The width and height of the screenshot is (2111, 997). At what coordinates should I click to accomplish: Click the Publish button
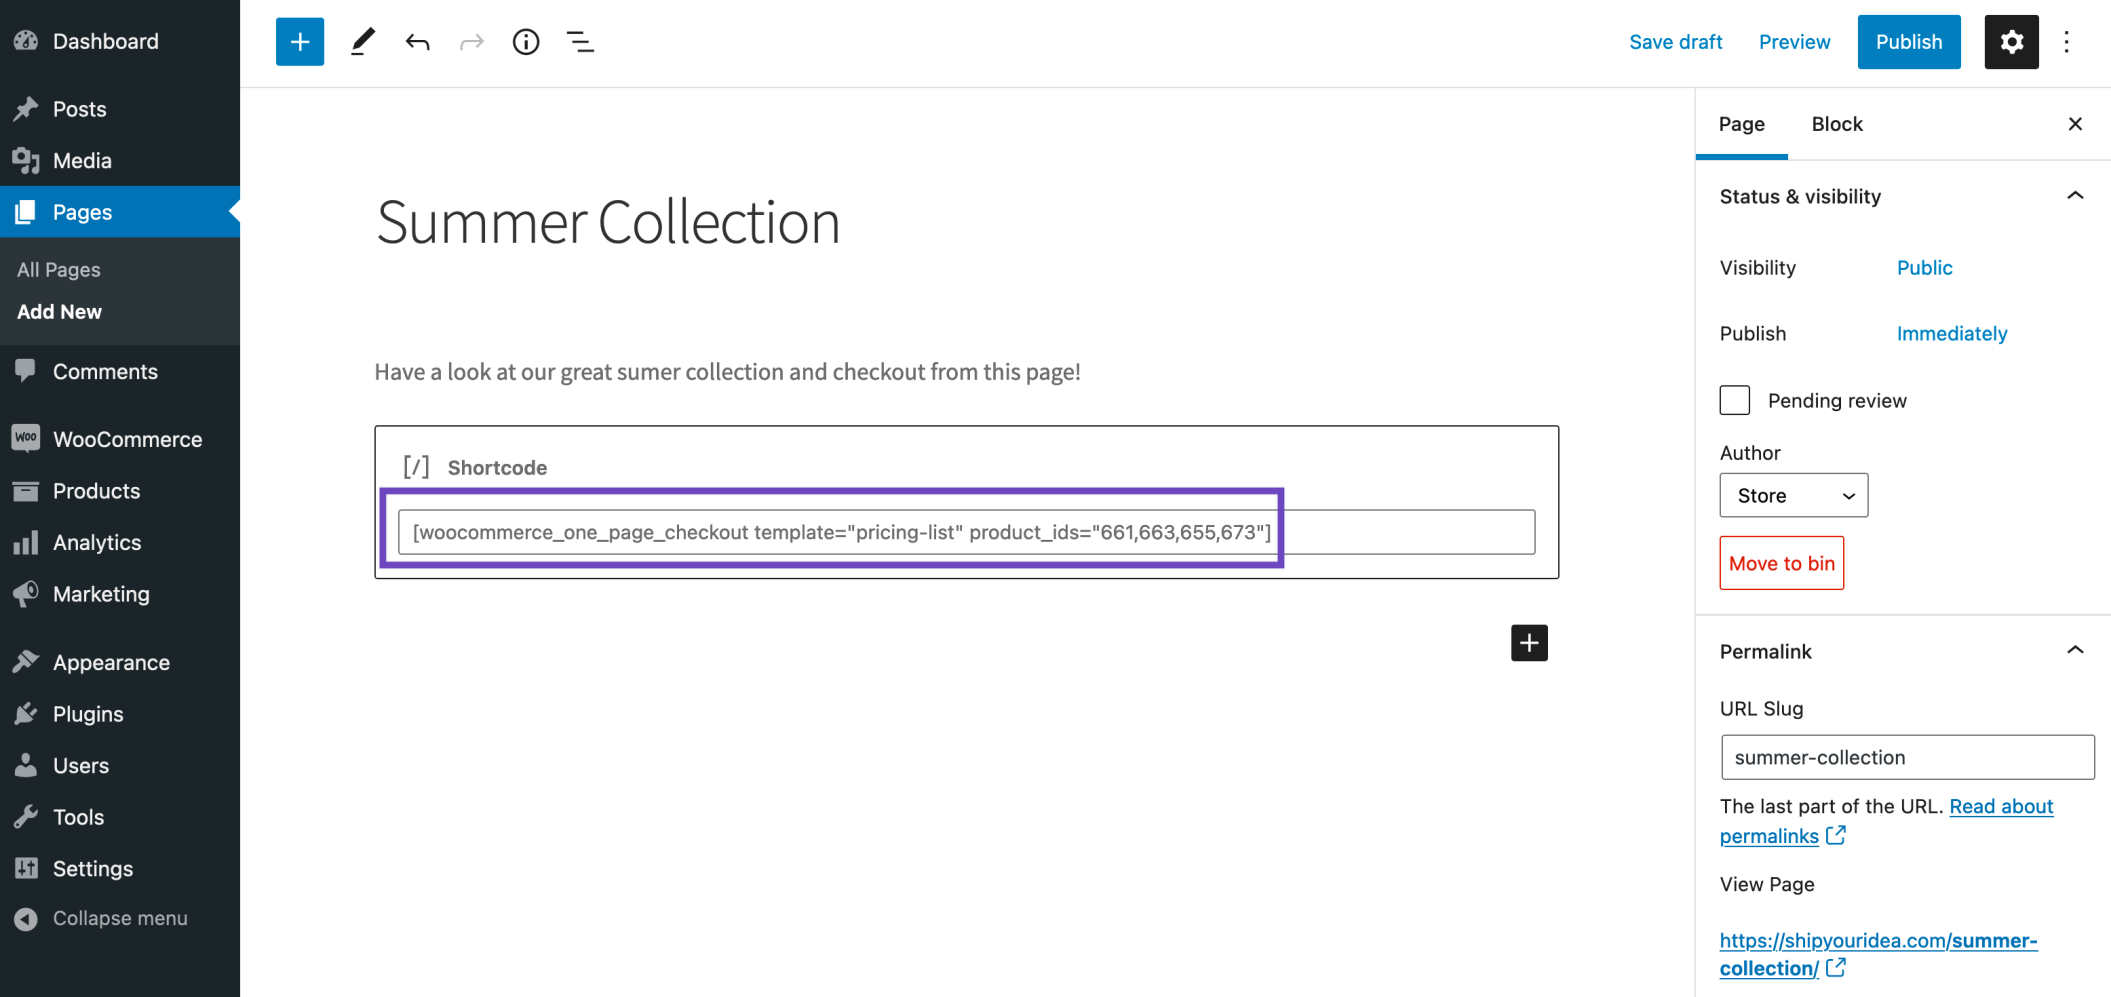click(x=1909, y=42)
